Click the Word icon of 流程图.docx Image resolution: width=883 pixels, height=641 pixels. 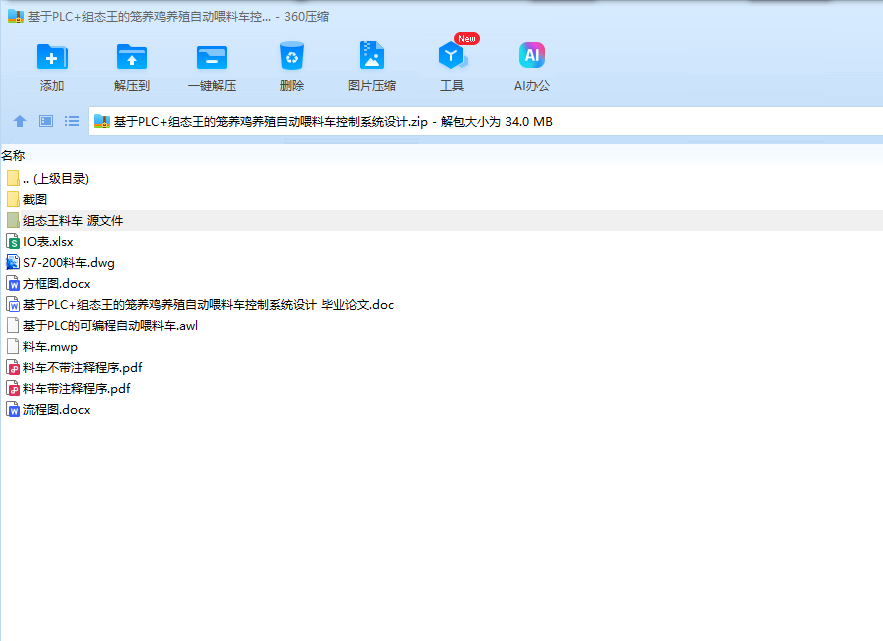point(13,409)
